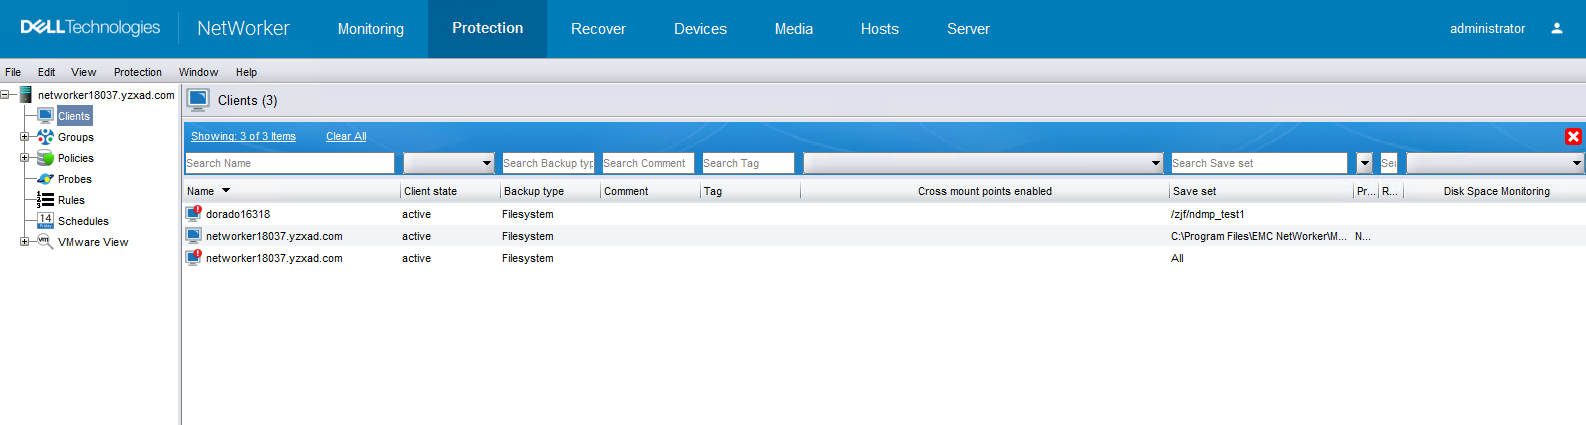Switch to the Devices tab
This screenshot has height=425, width=1586.
pos(700,29)
